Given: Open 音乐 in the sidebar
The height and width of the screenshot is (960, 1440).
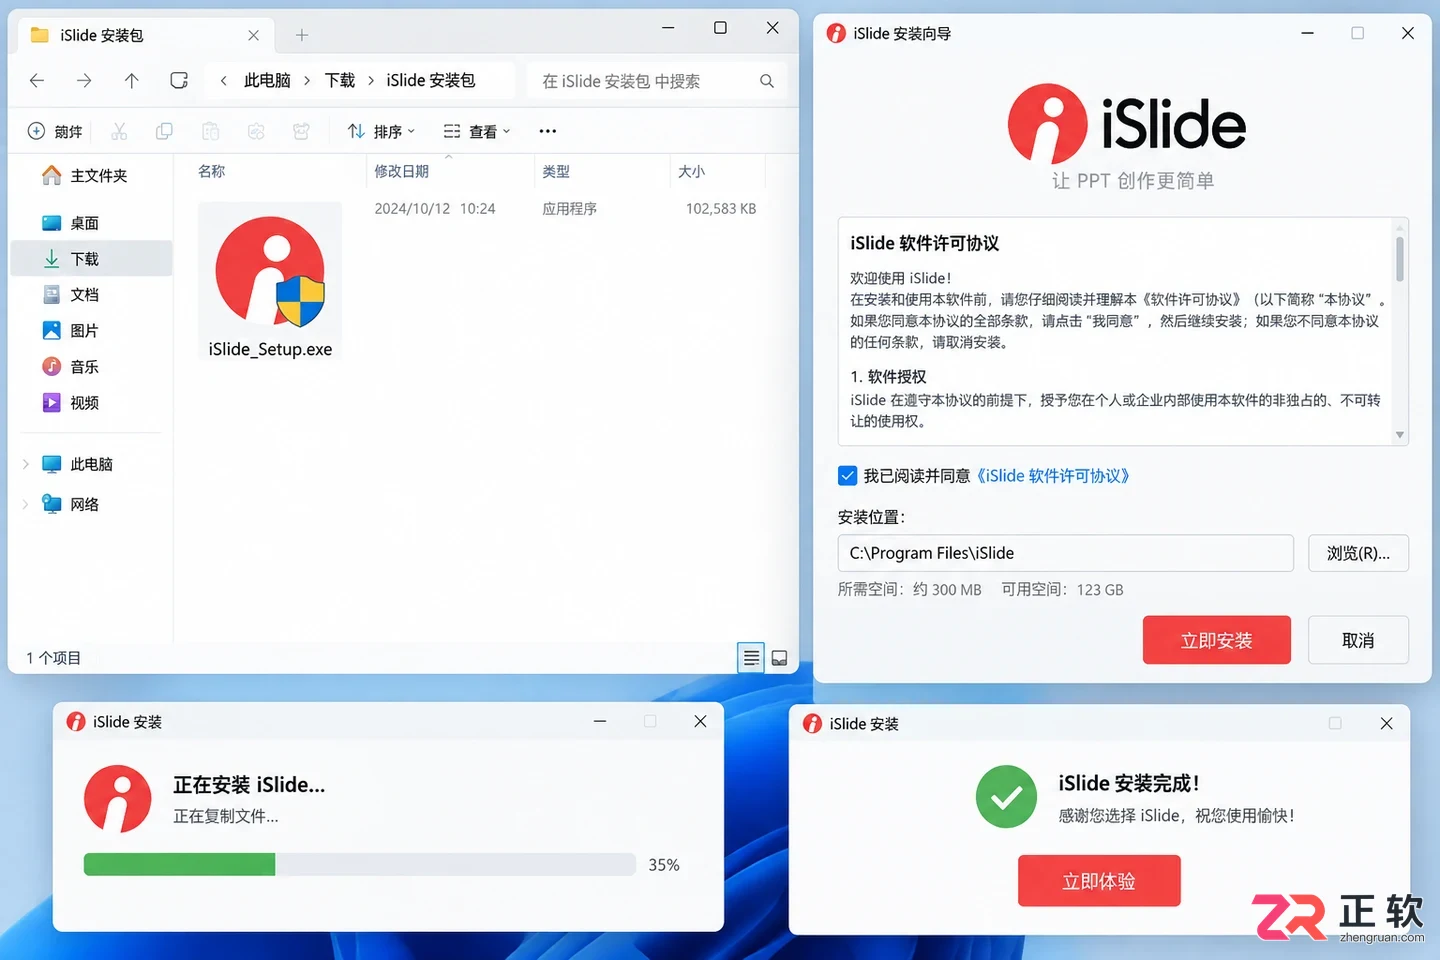Looking at the screenshot, I should (x=91, y=367).
